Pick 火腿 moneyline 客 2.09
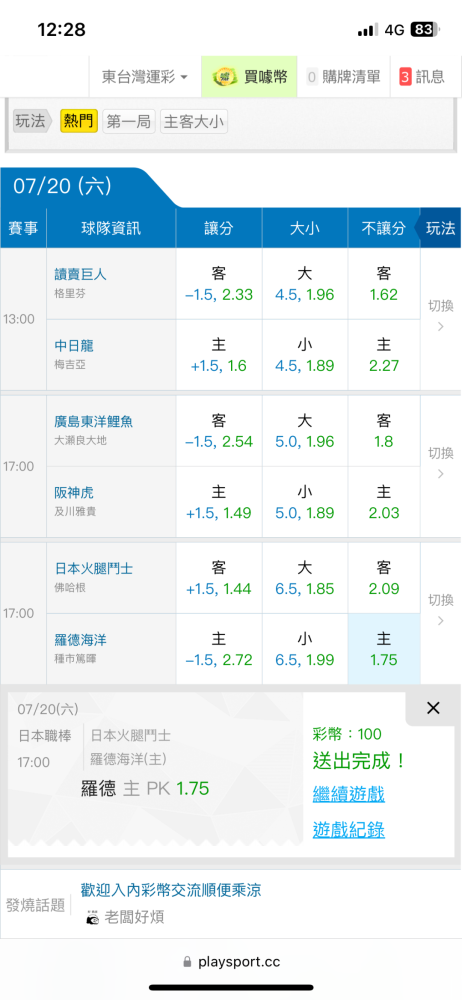This screenshot has height=1000, width=462. (x=384, y=577)
